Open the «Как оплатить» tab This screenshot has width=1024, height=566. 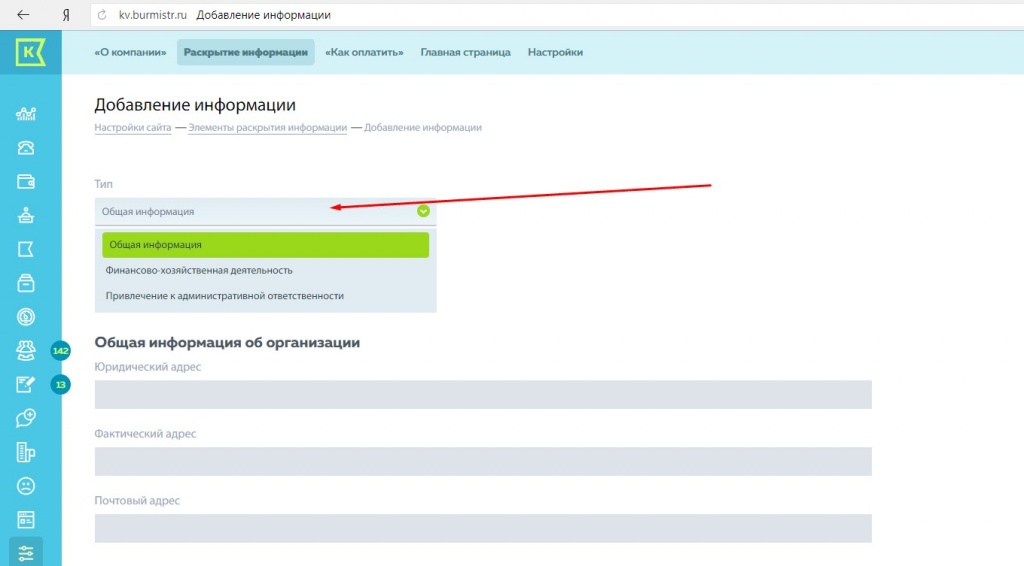pos(364,52)
